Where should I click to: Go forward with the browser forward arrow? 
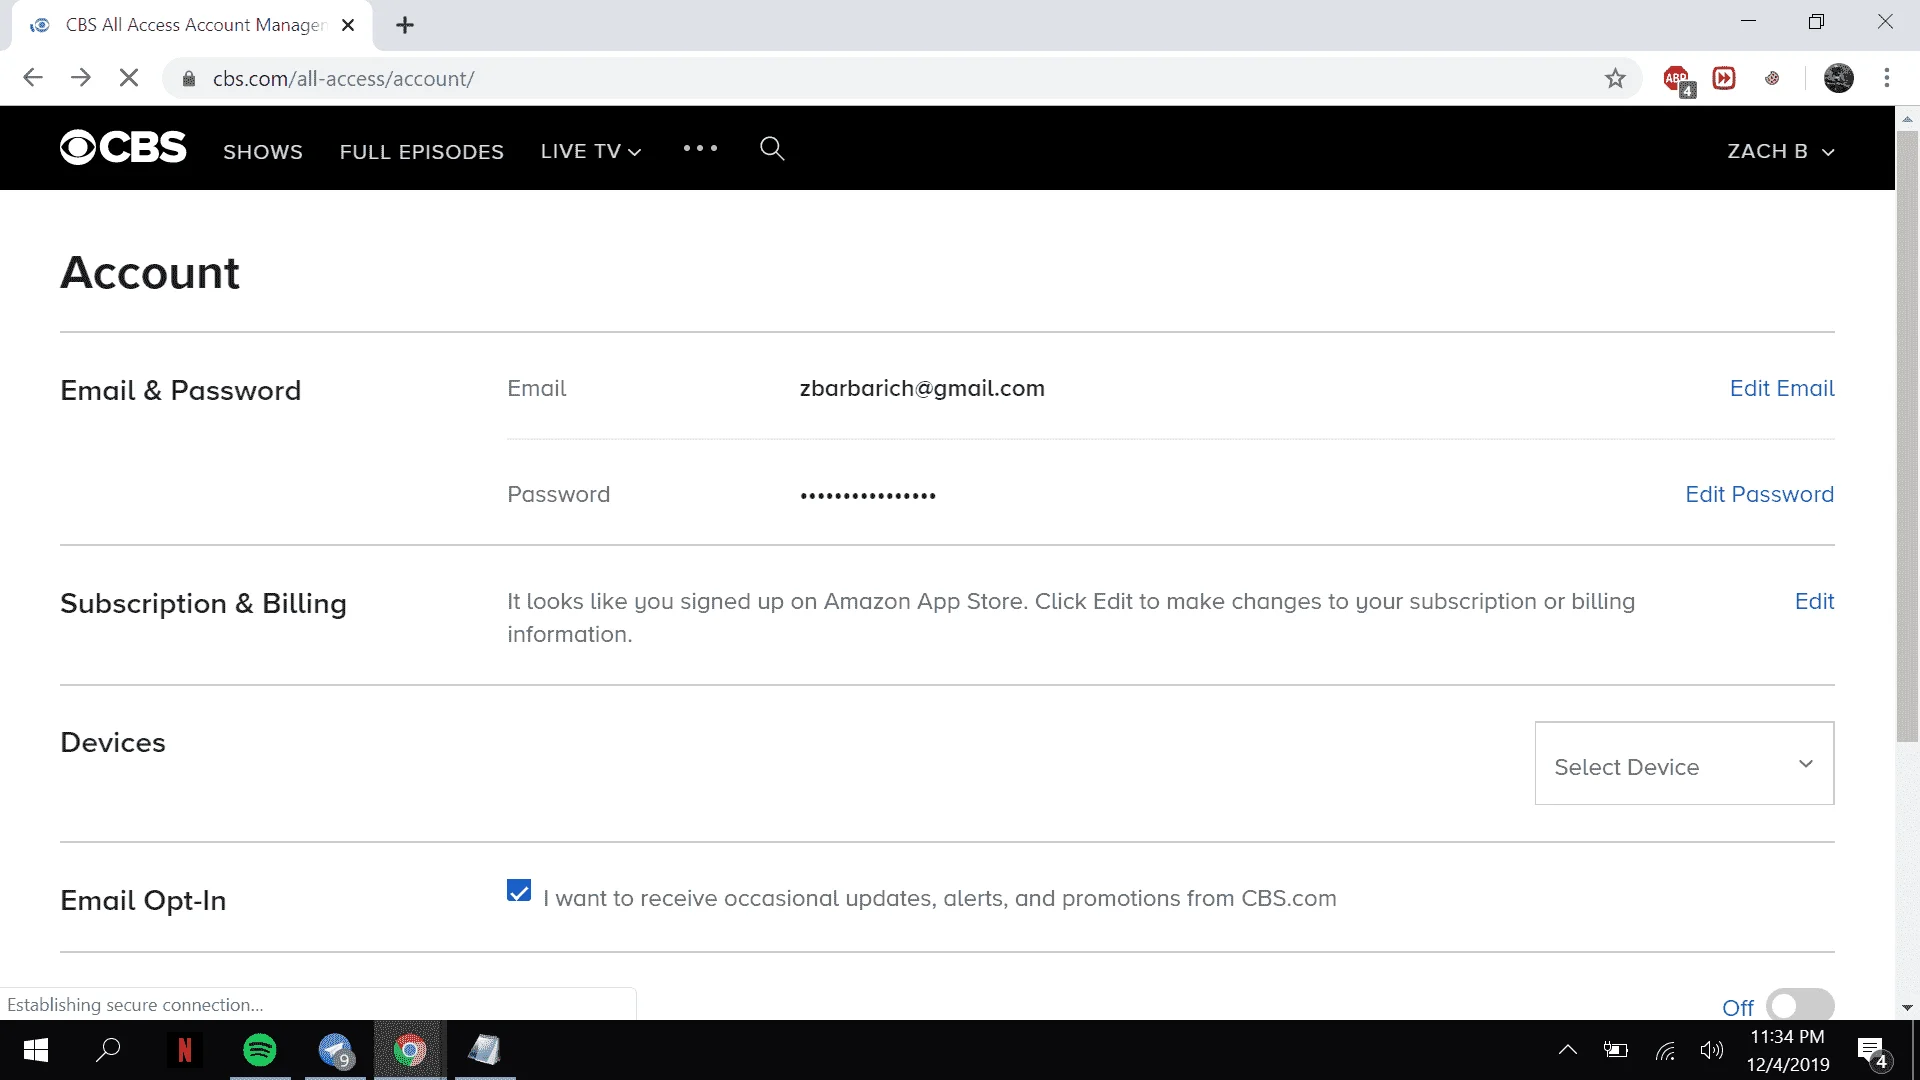[81, 78]
